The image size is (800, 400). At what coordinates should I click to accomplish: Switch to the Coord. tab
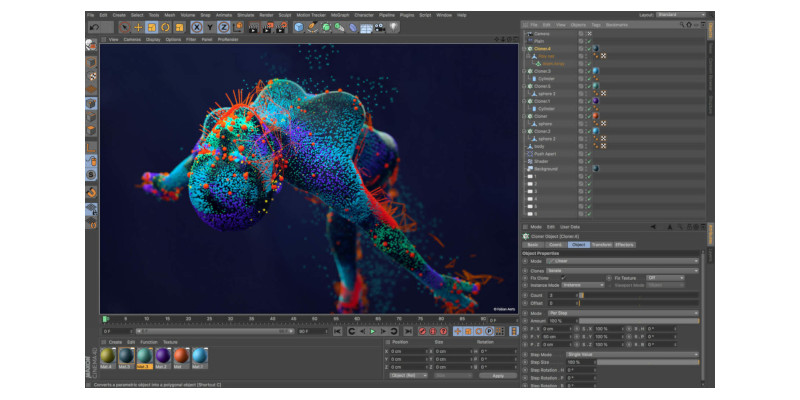(x=555, y=245)
